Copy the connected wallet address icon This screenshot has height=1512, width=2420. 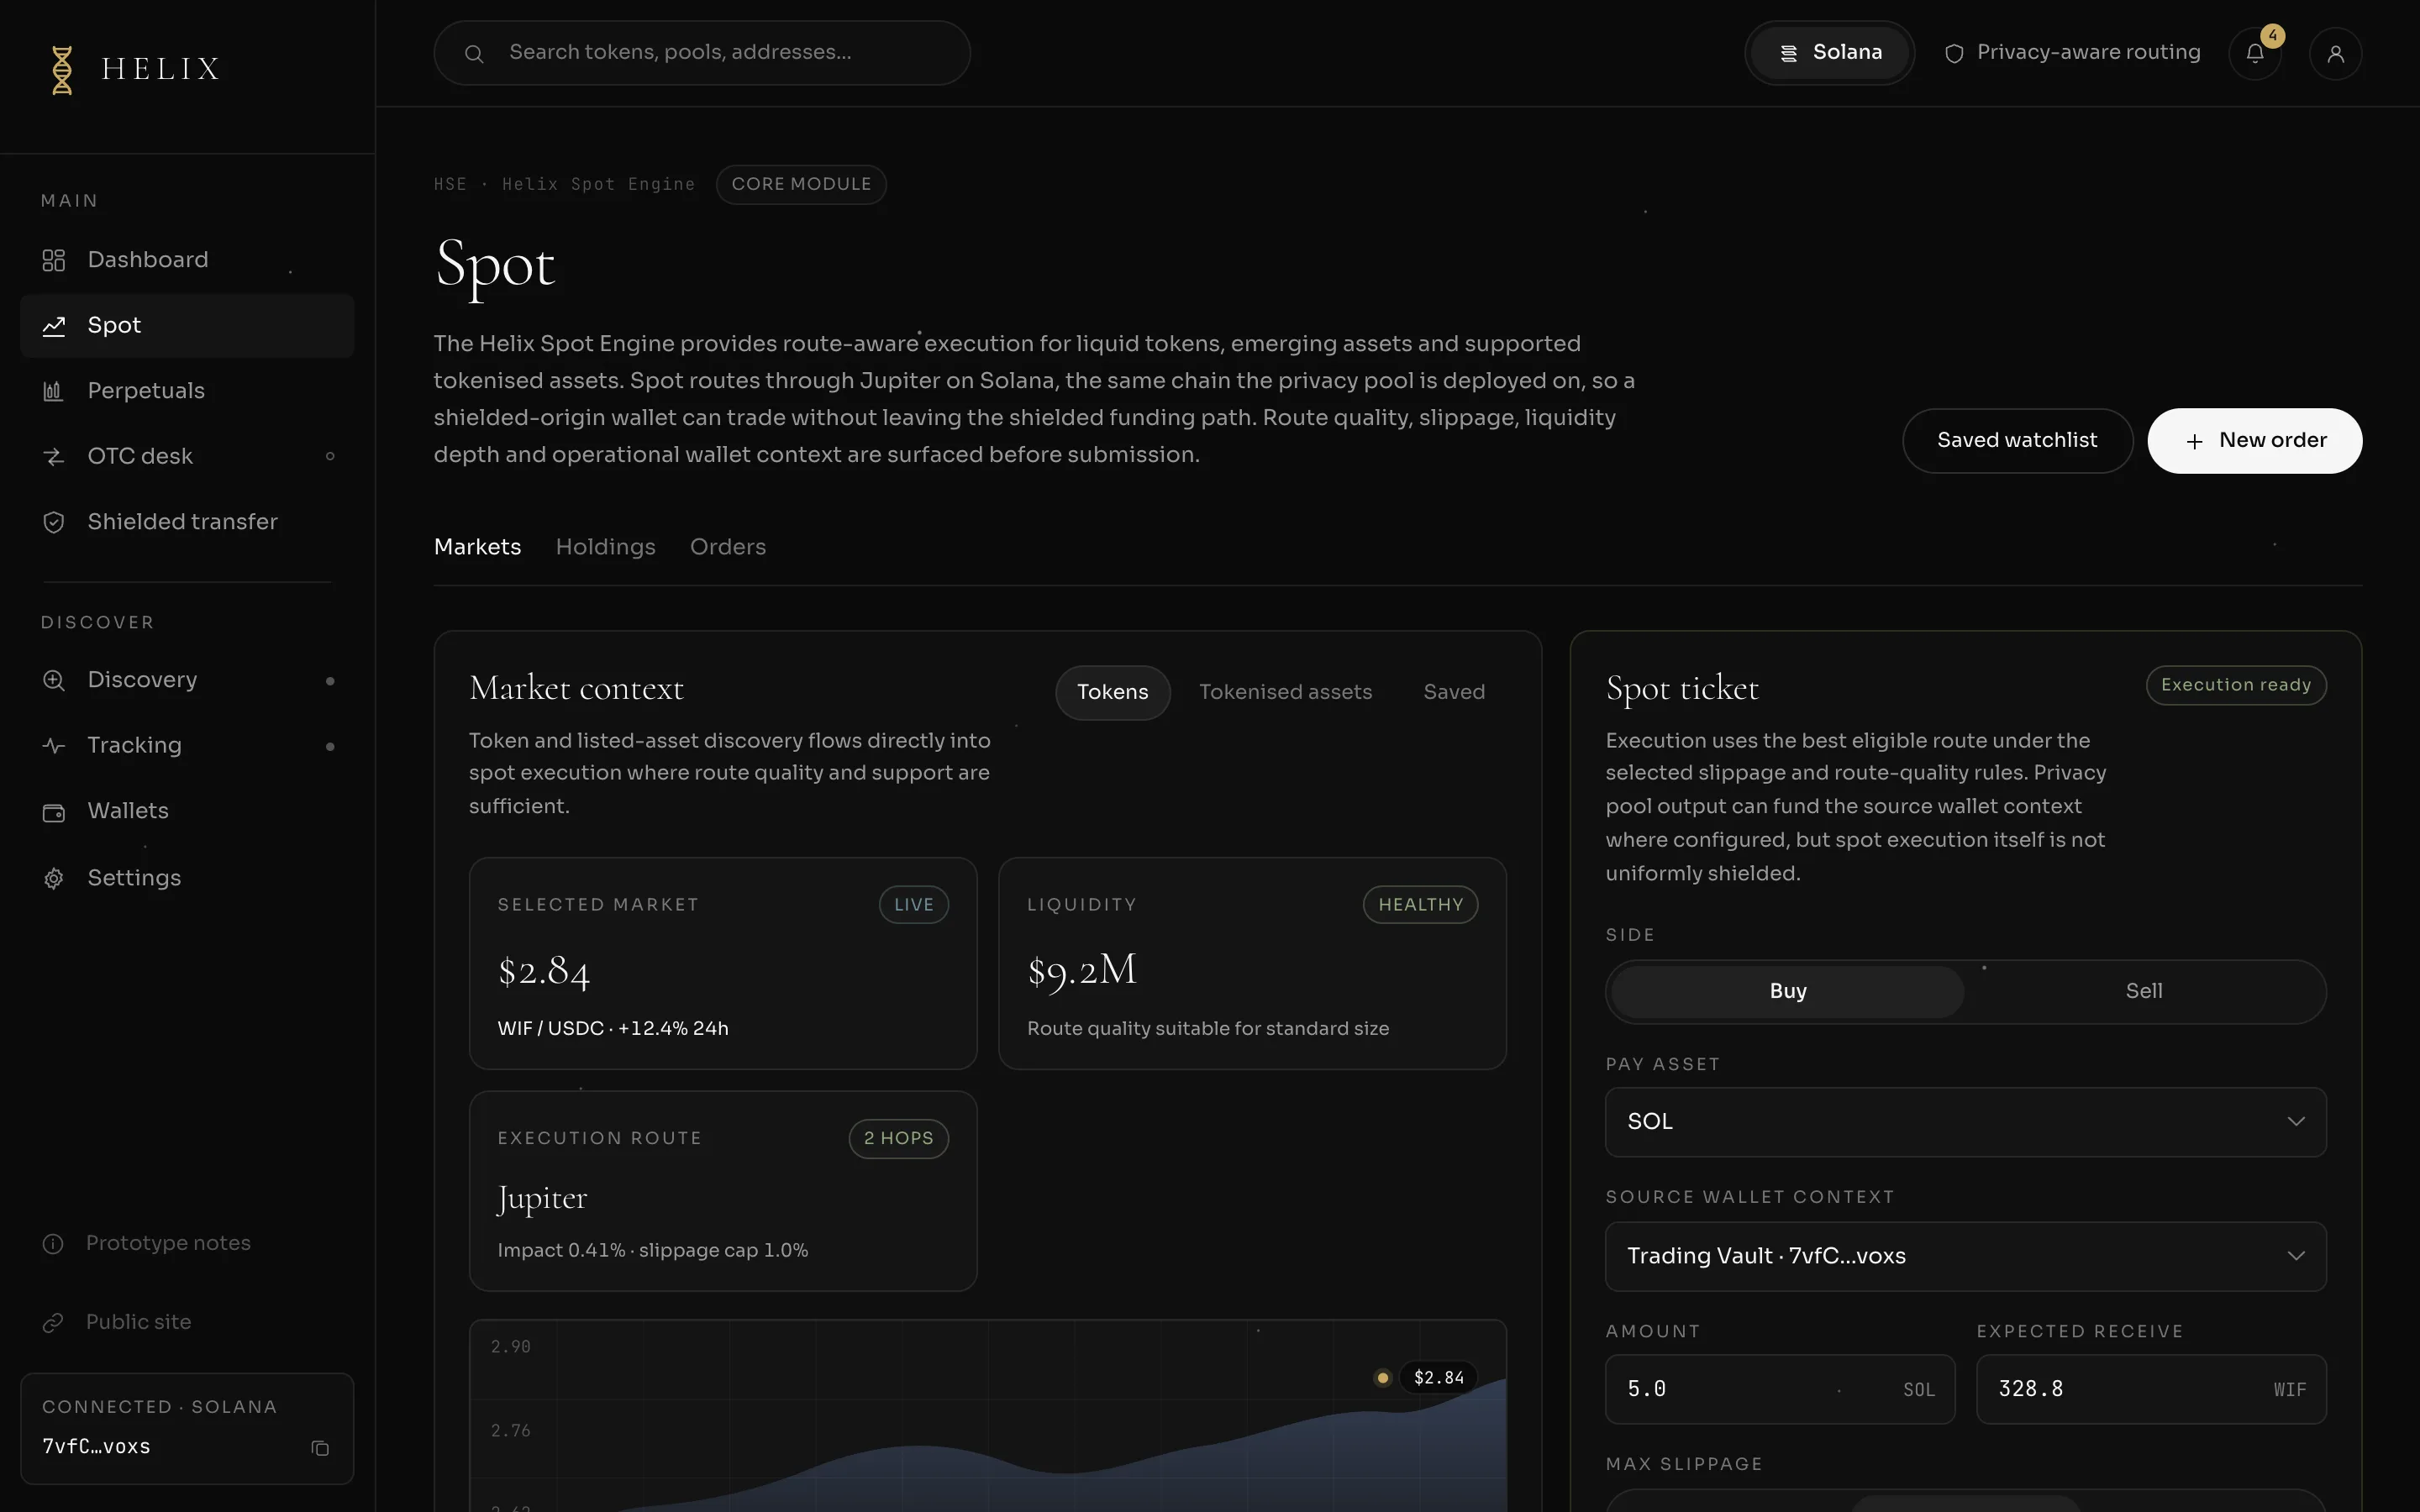(320, 1448)
